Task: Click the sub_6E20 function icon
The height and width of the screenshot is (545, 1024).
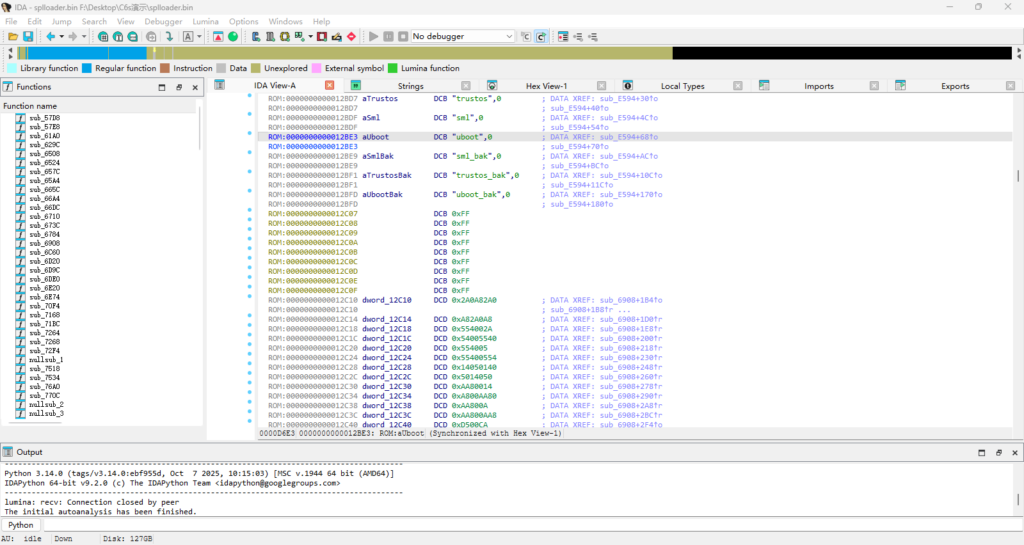Action: point(21,288)
